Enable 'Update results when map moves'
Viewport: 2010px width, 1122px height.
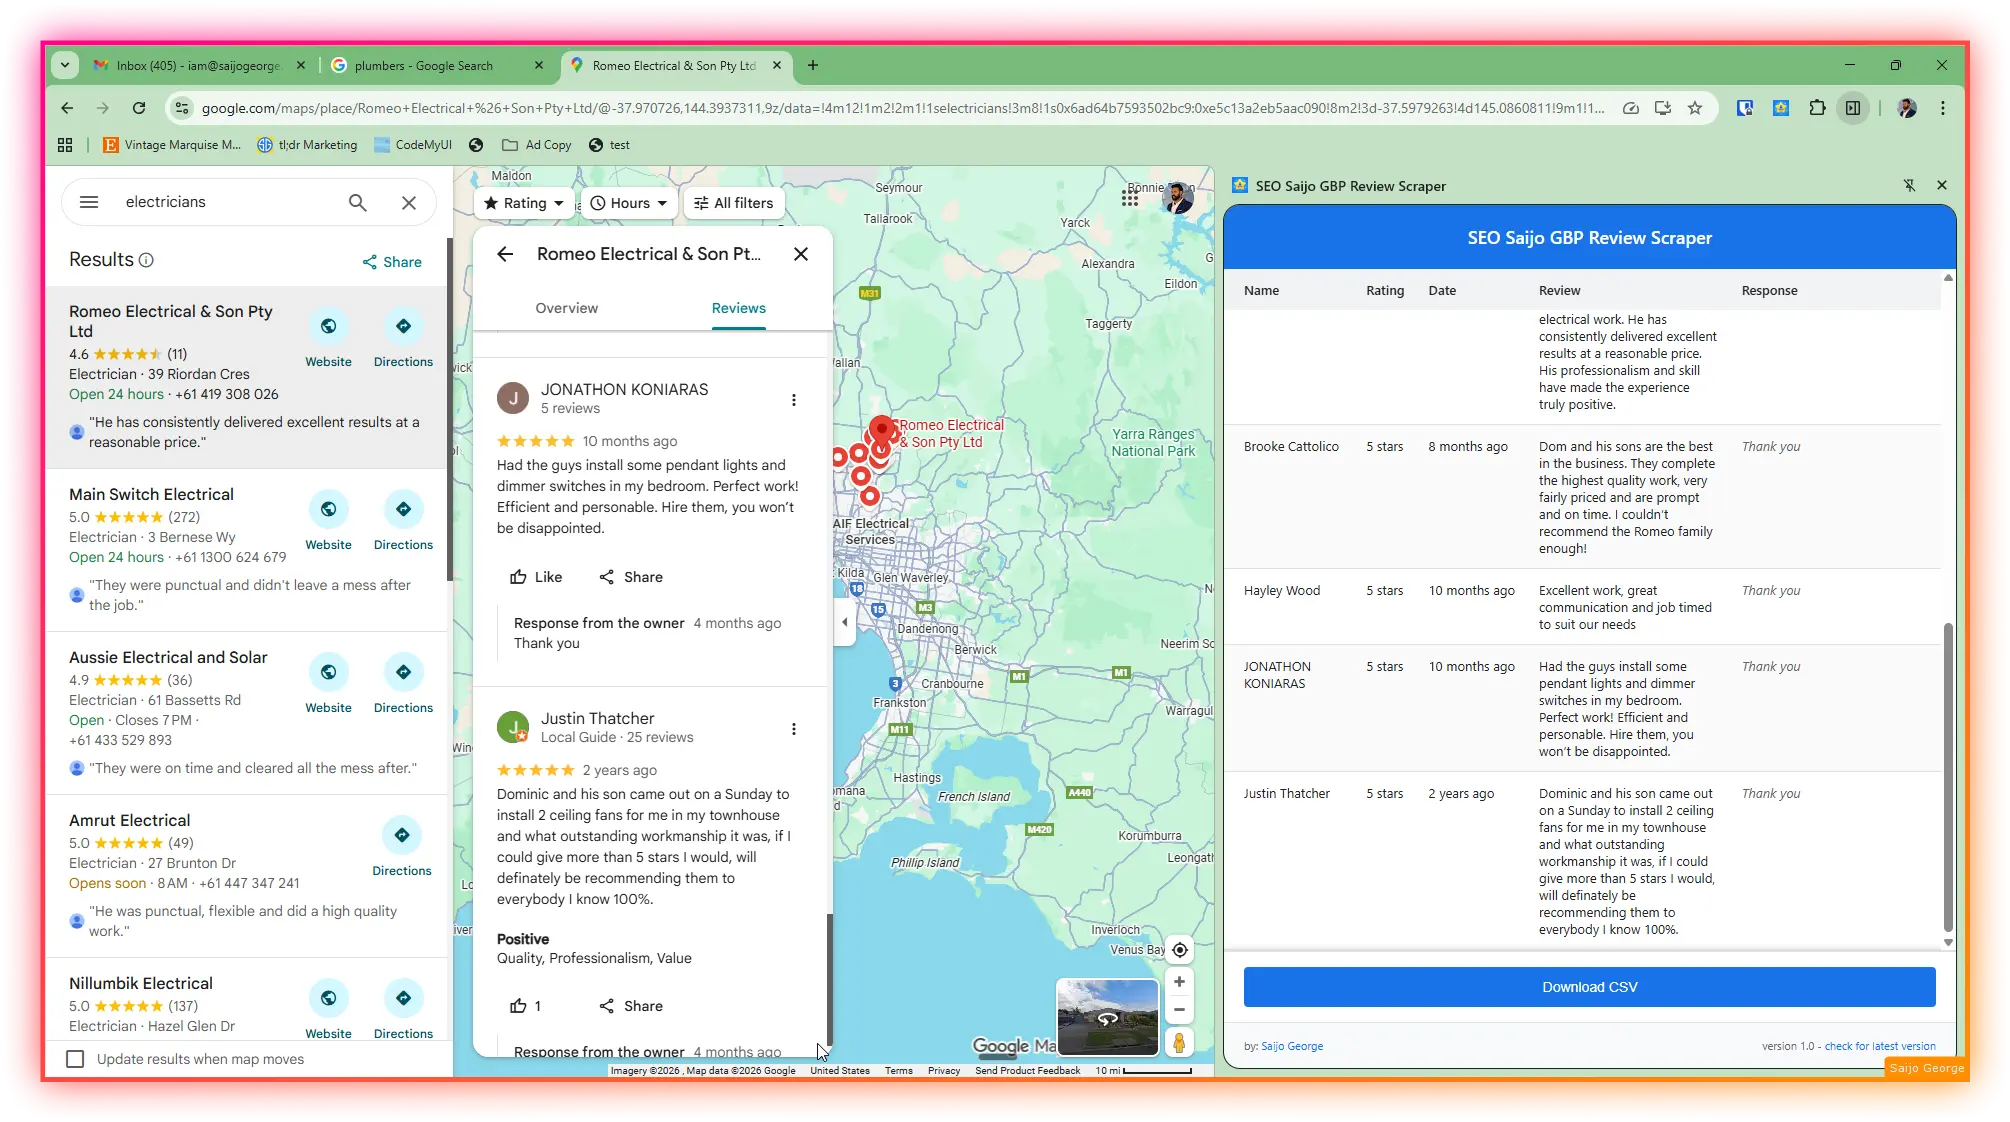tap(76, 1059)
